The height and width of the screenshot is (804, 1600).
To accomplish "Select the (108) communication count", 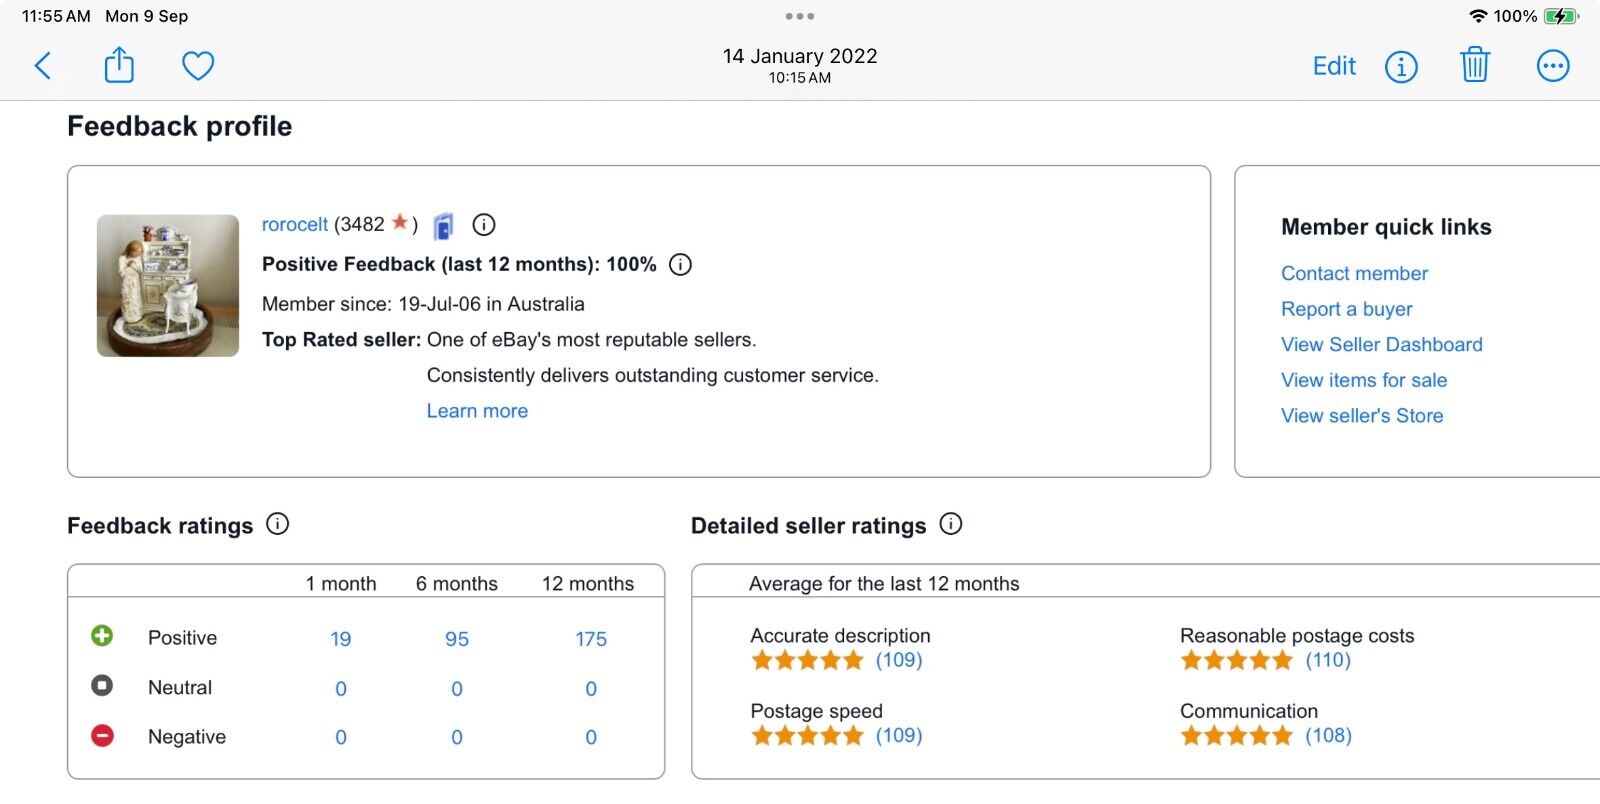I will 1328,736.
